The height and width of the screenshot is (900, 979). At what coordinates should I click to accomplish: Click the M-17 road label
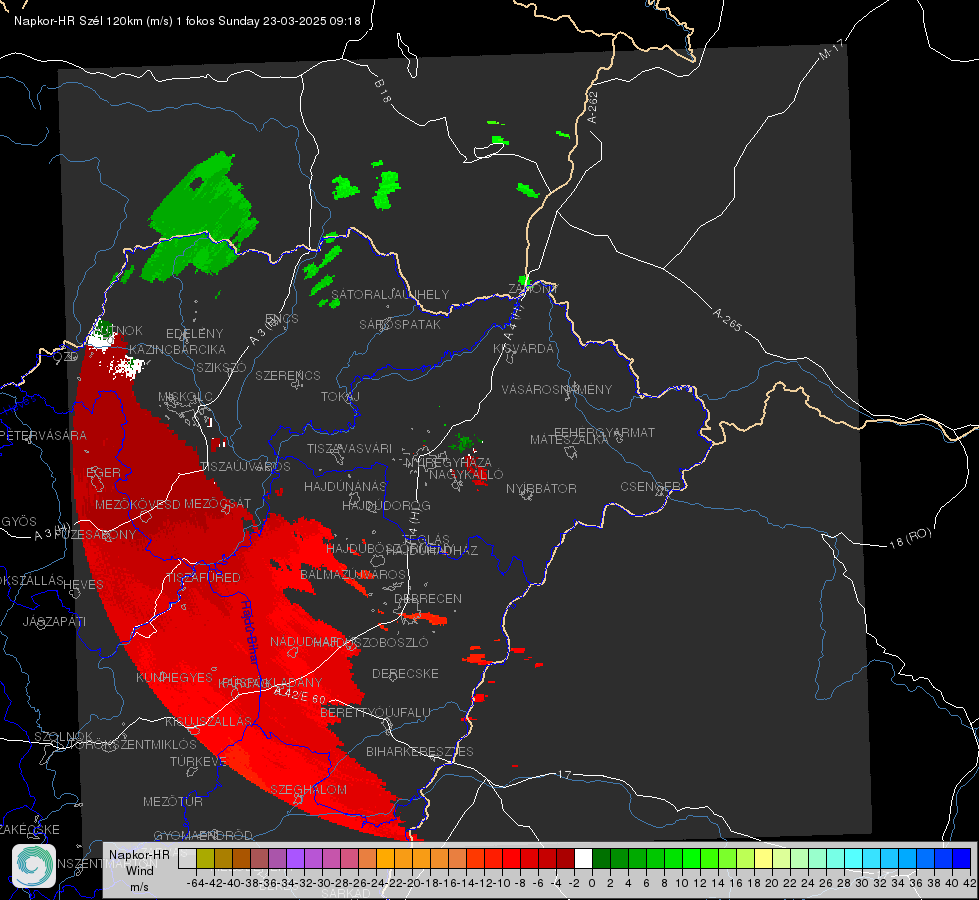pyautogui.click(x=832, y=49)
